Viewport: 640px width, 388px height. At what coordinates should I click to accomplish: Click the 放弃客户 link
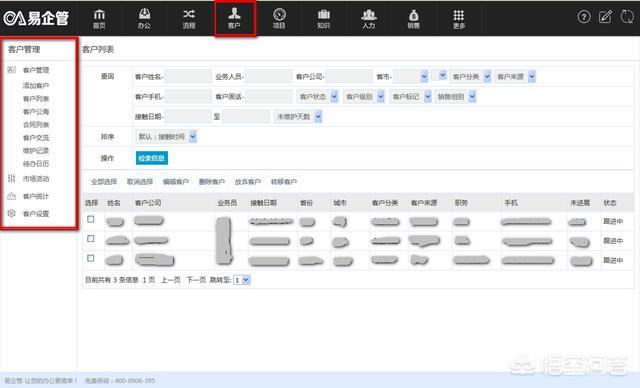click(x=247, y=182)
